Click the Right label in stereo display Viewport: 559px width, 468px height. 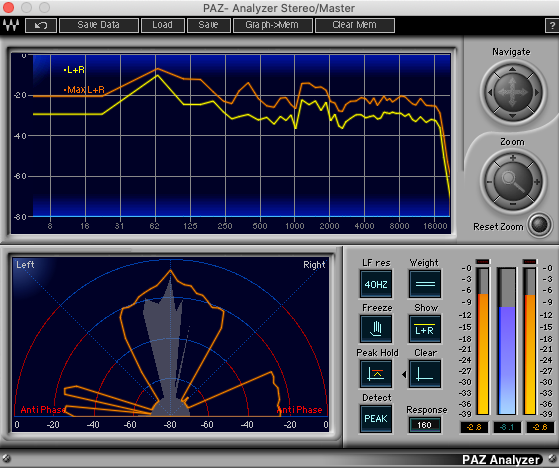[x=314, y=264]
